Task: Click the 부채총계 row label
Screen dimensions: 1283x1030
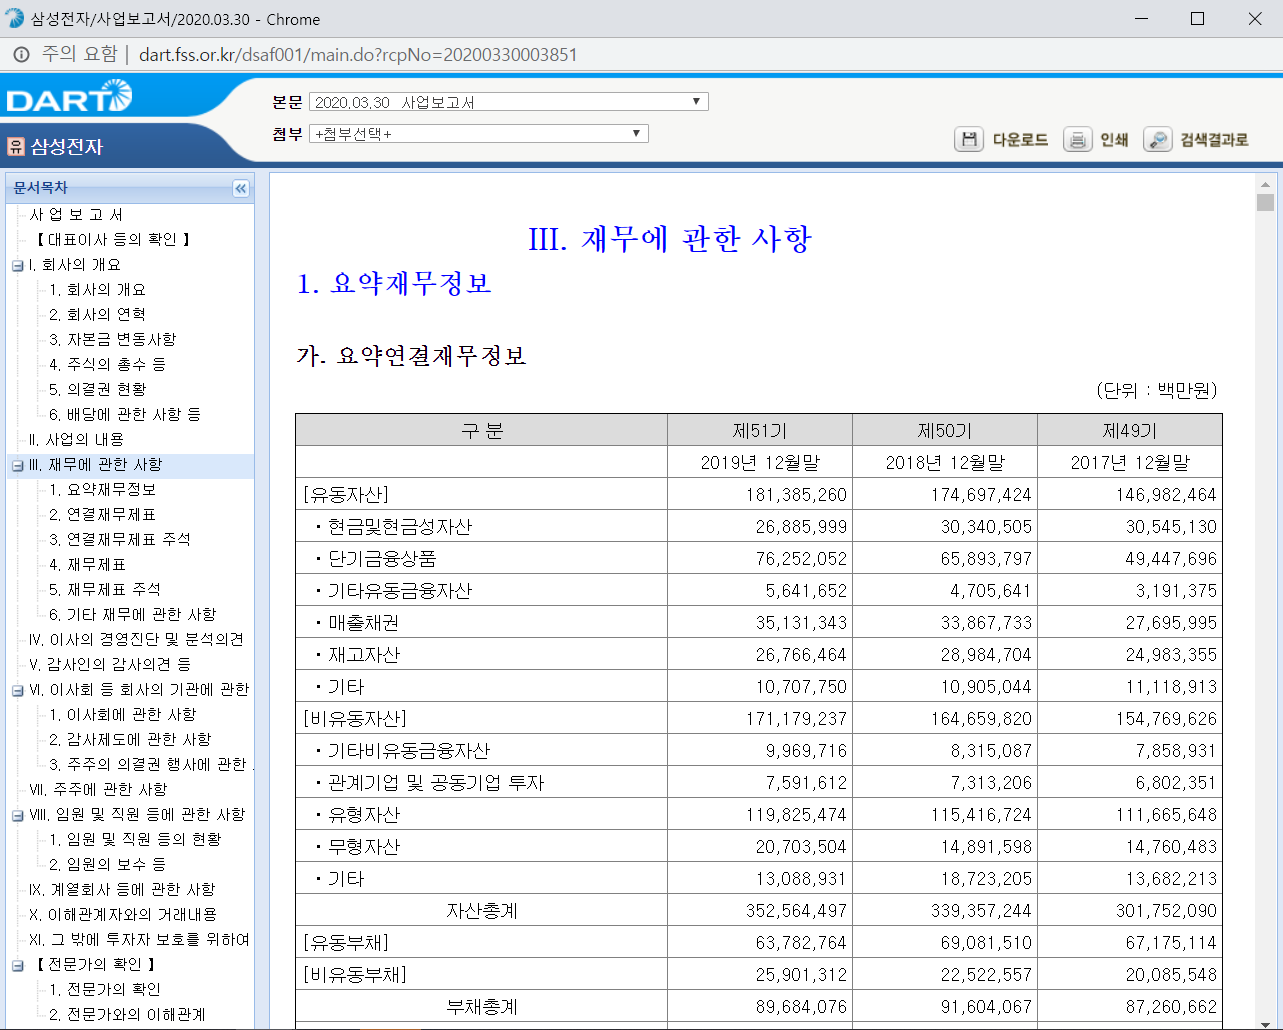Action: [x=482, y=1007]
